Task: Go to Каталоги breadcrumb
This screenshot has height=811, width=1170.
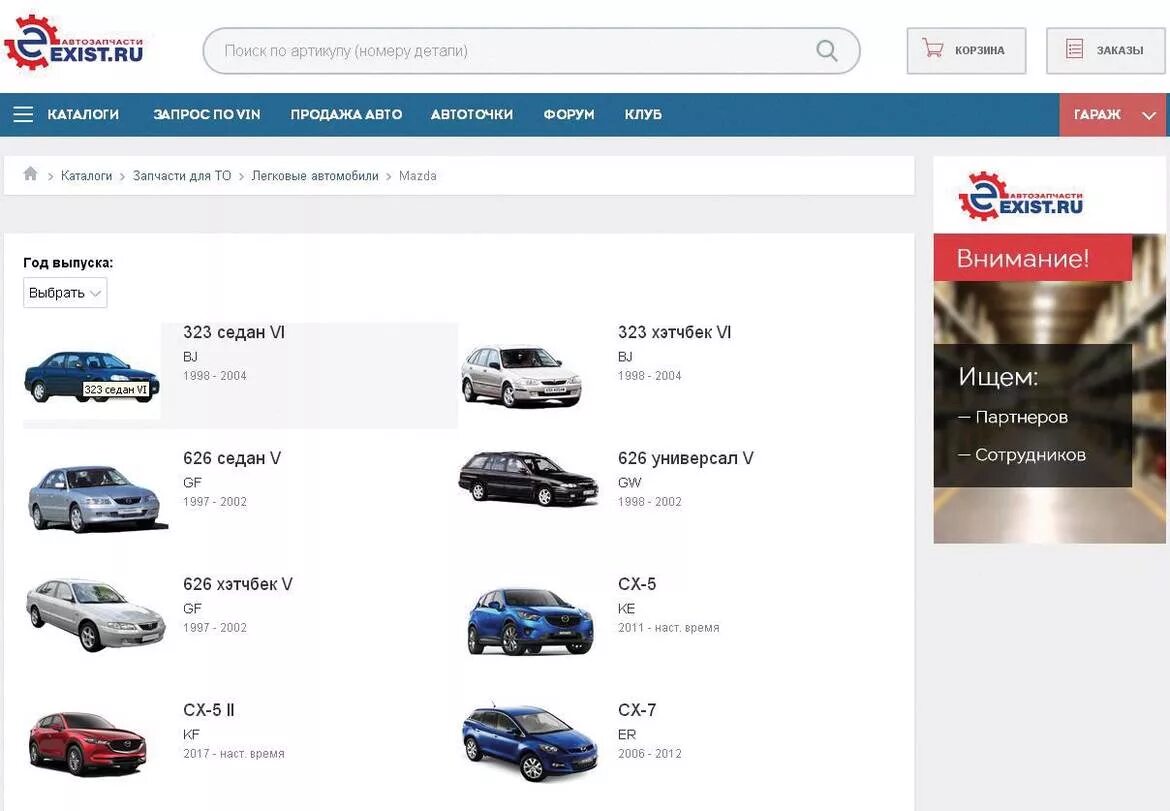Action: 87,176
